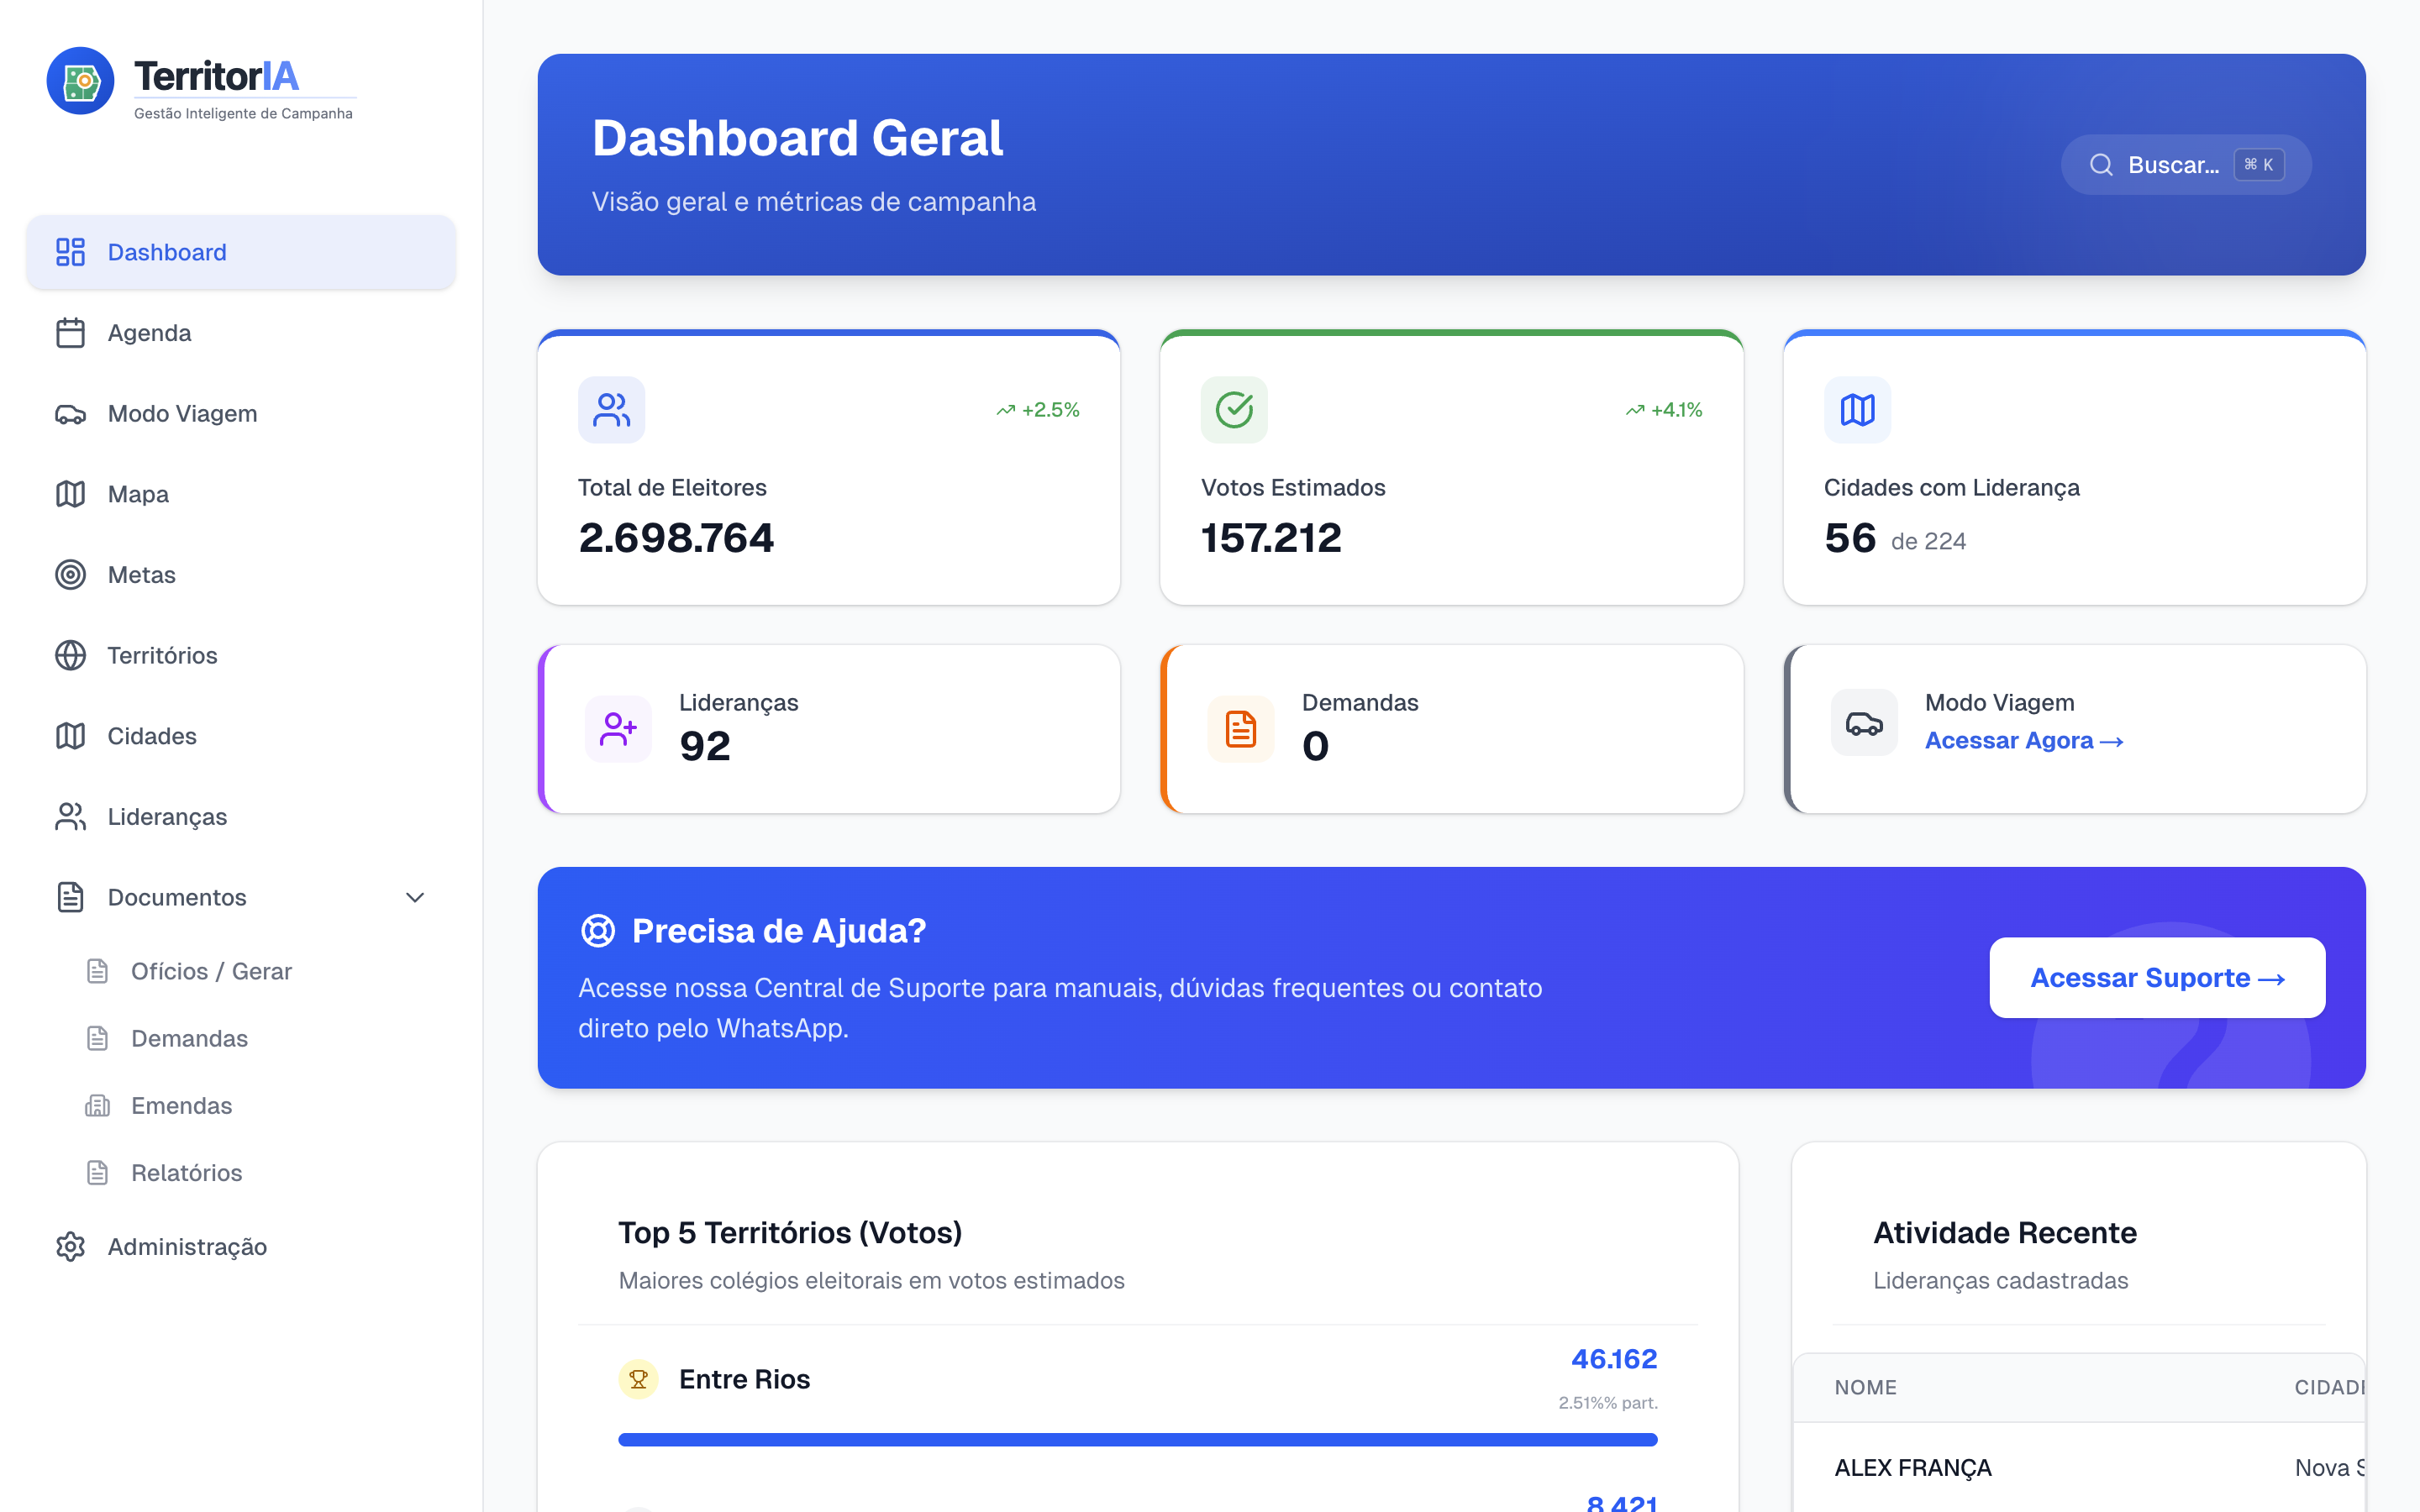Open the Agenda calendar icon in sidebar
Screen dimensions: 2420x1512
coord(70,333)
